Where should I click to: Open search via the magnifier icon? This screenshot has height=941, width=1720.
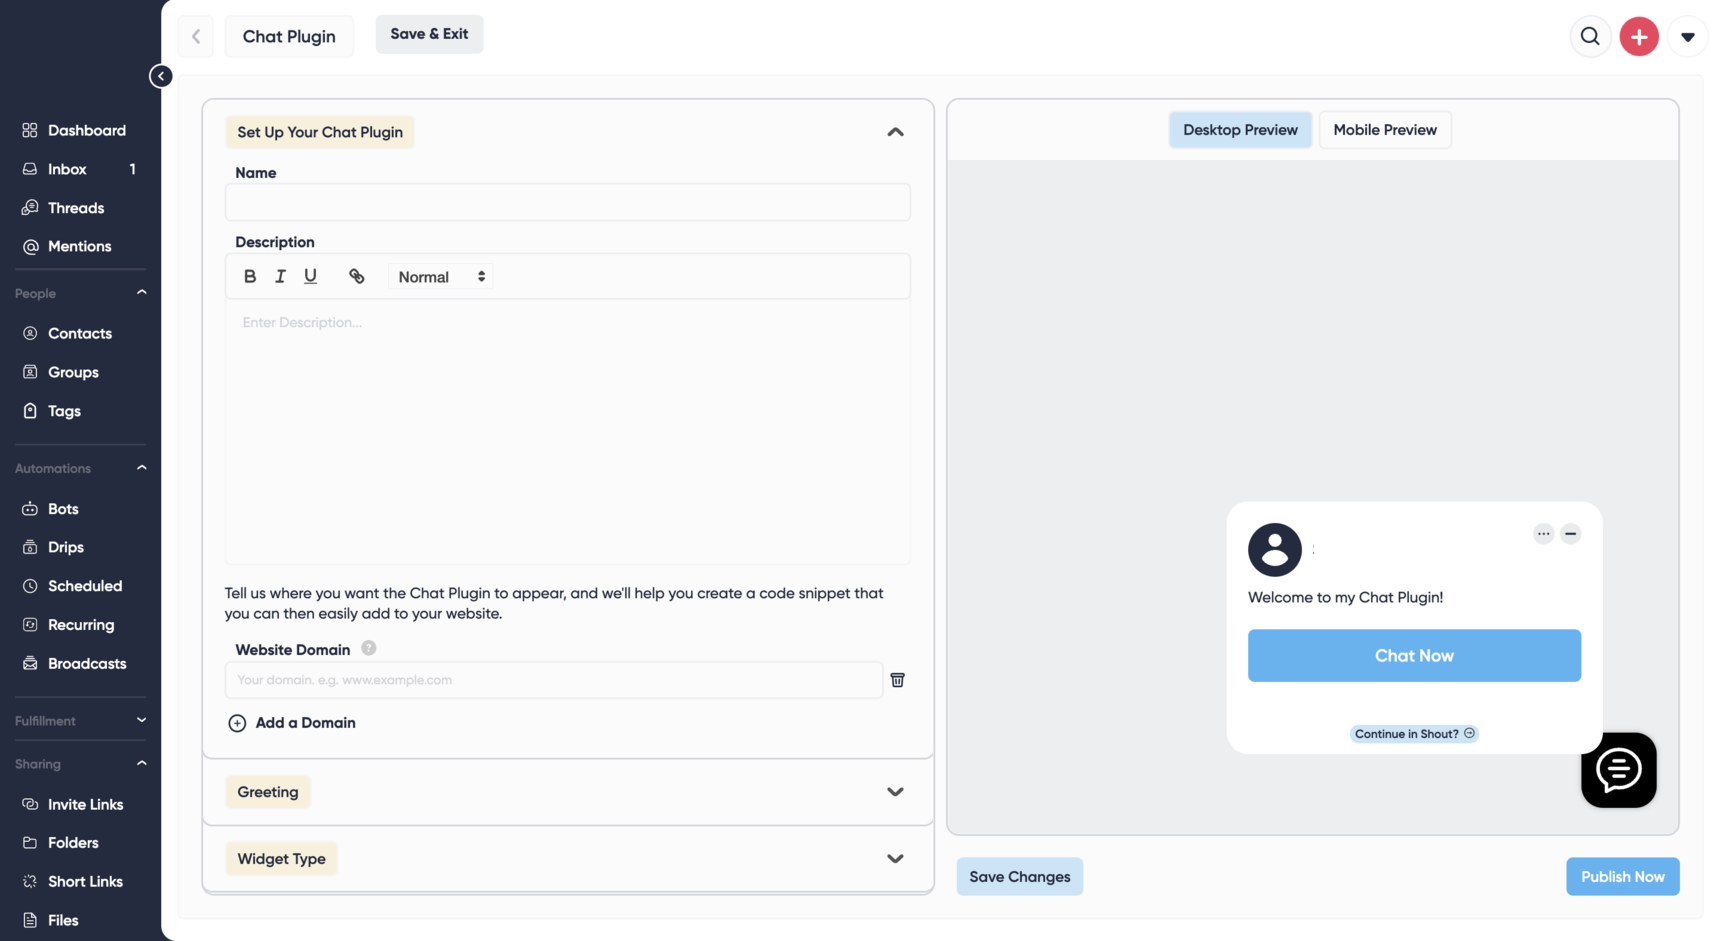tap(1590, 37)
